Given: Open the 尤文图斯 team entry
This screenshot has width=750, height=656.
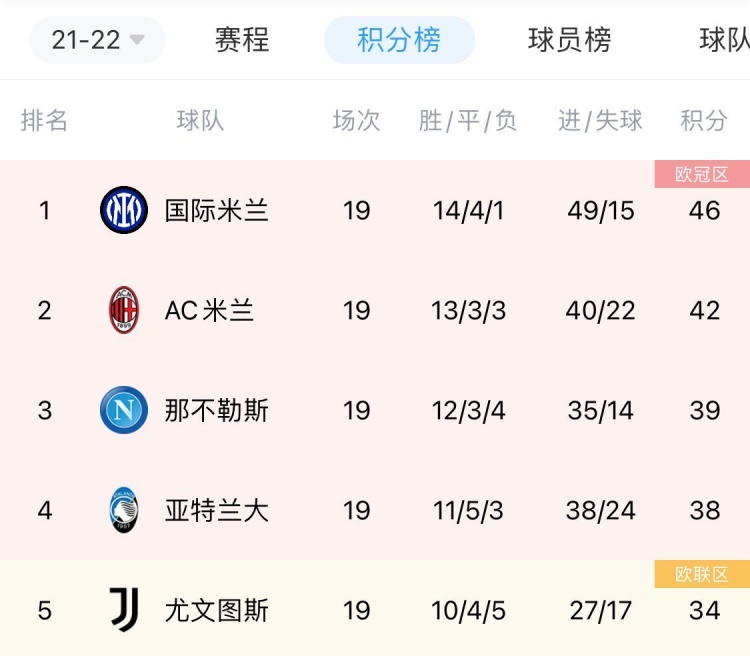Looking at the screenshot, I should [217, 611].
